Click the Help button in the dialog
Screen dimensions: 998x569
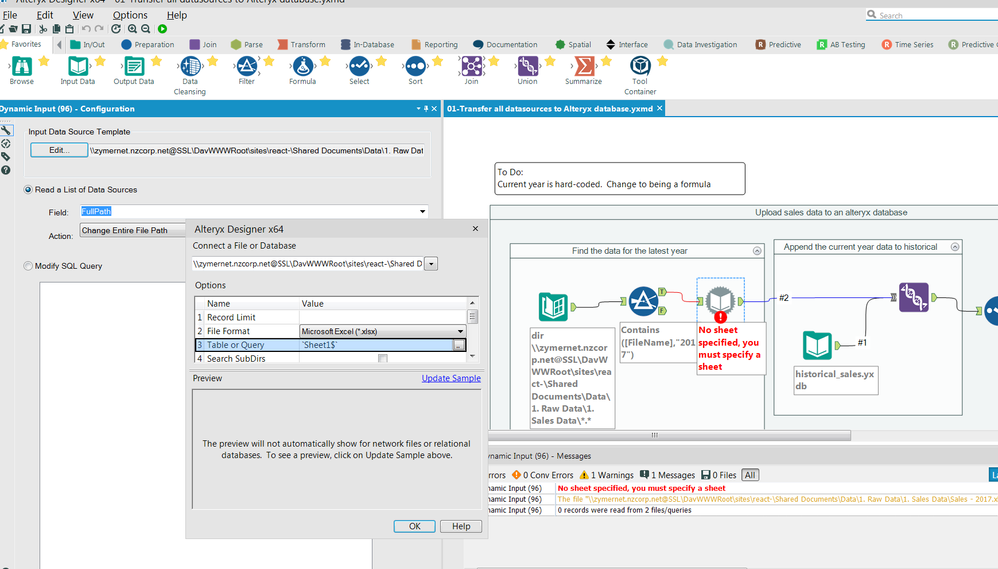(461, 526)
